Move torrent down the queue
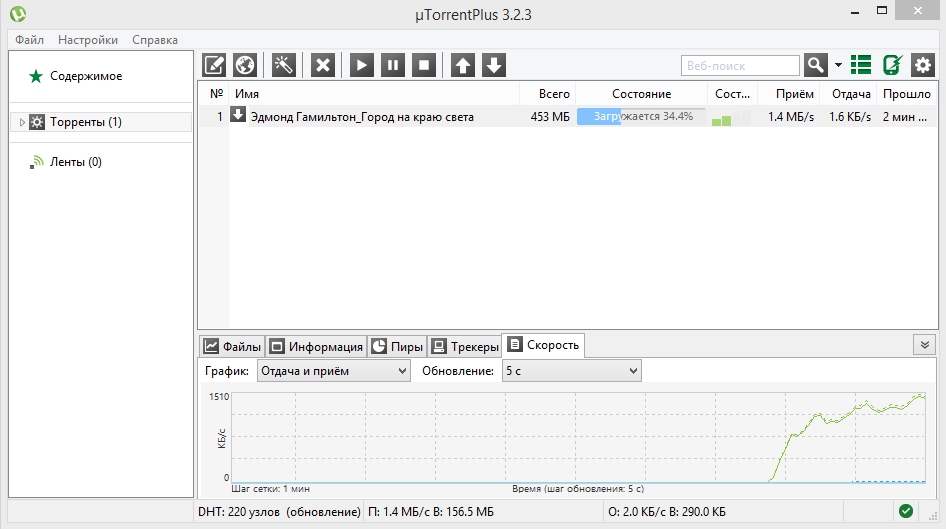 [x=494, y=65]
